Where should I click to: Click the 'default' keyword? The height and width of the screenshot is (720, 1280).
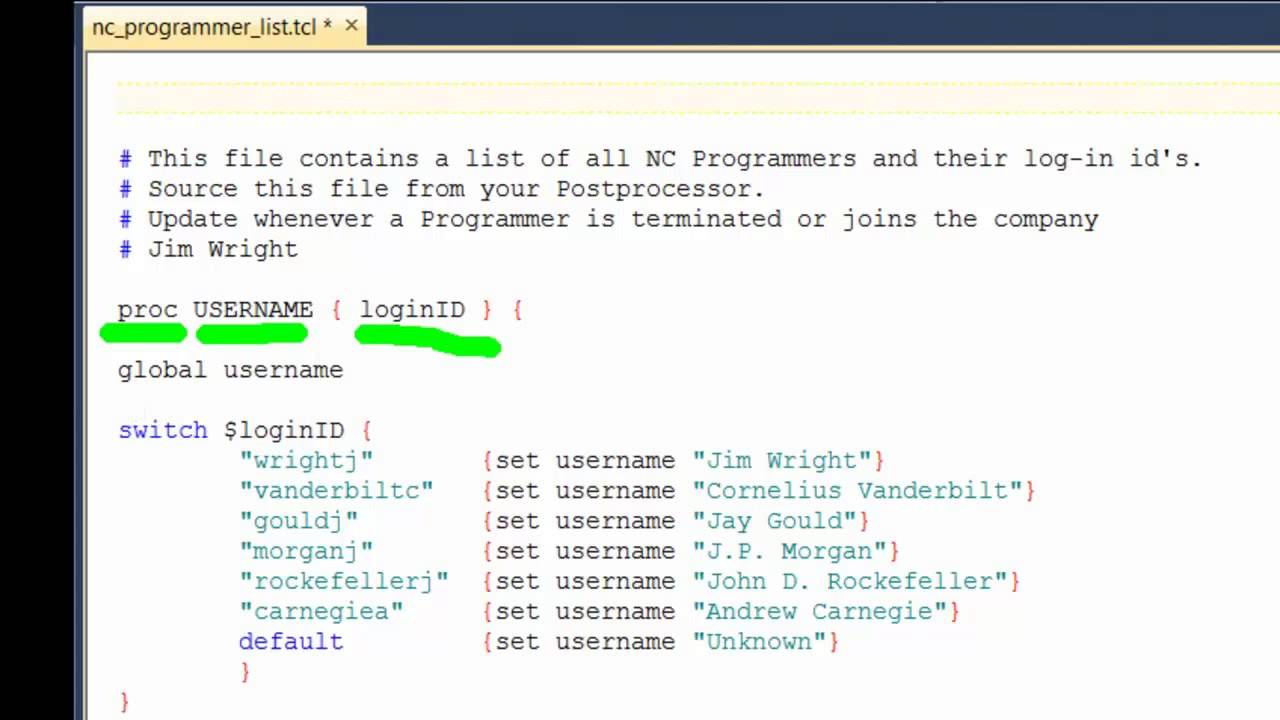pyautogui.click(x=291, y=641)
